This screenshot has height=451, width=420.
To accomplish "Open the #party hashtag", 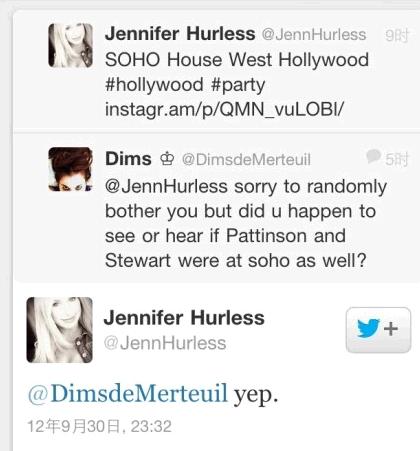I will (238, 85).
